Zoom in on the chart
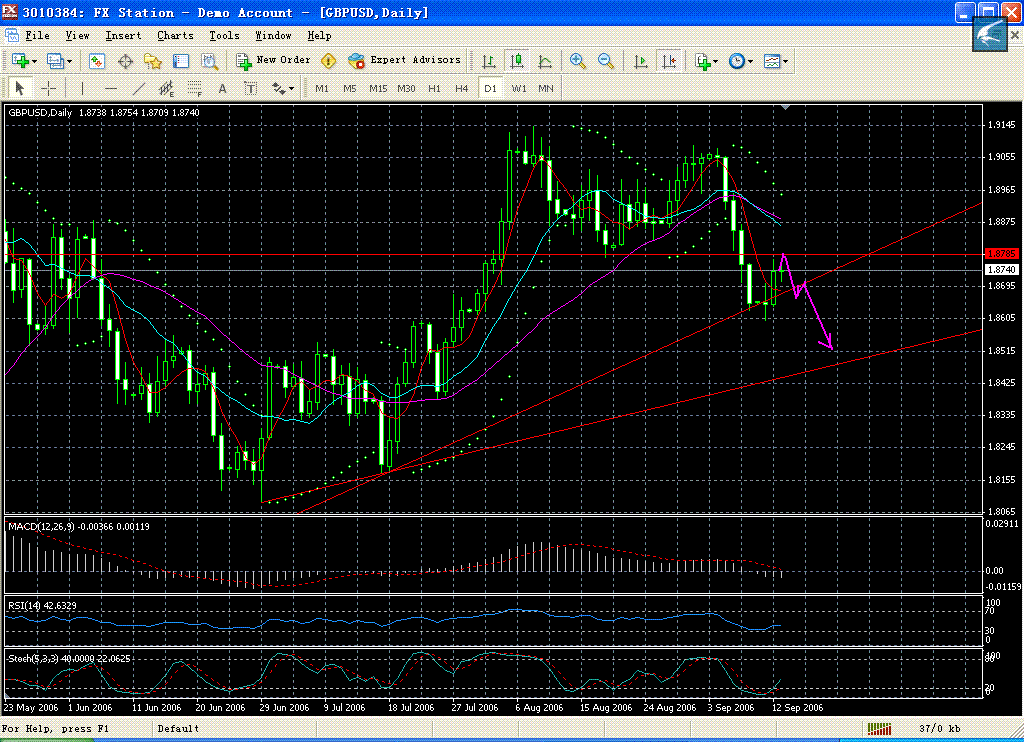This screenshot has width=1024, height=742. [577, 61]
